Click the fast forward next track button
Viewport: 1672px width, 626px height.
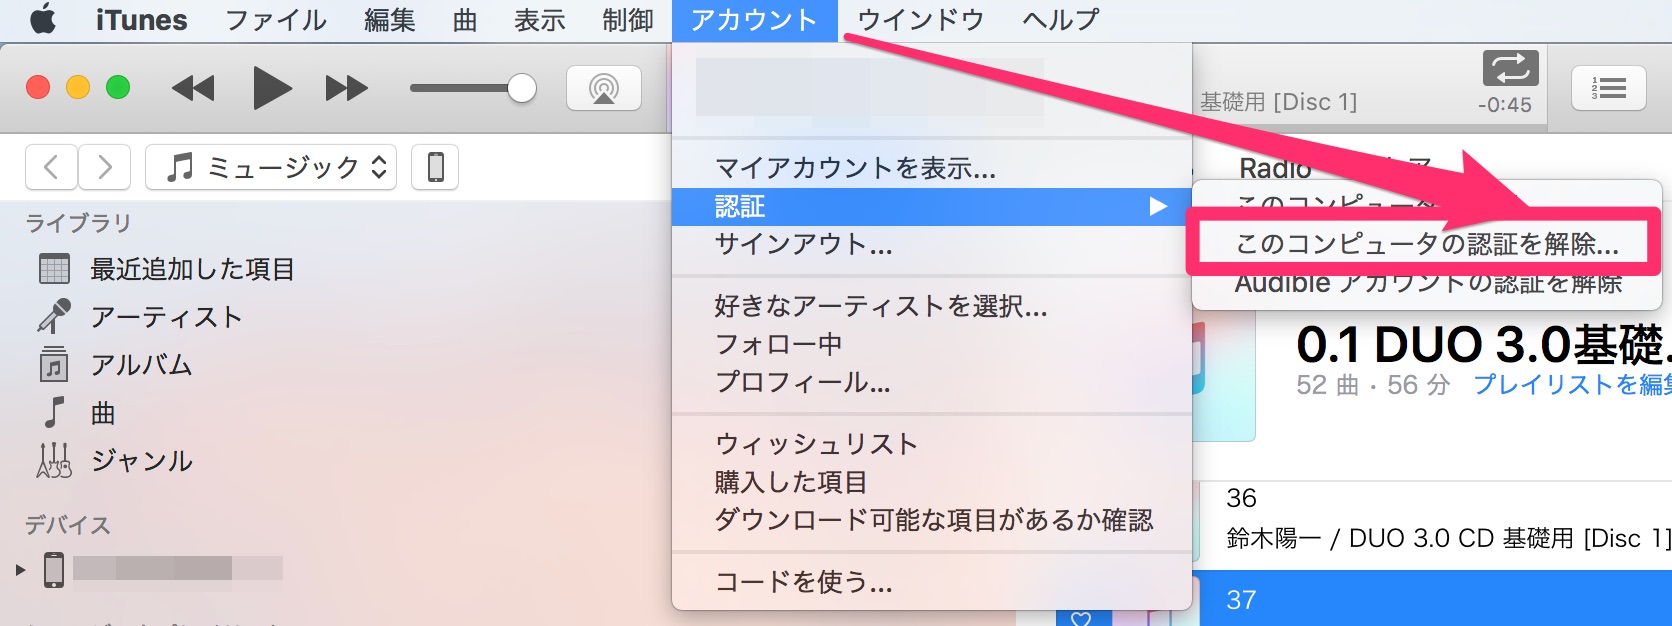click(x=347, y=88)
